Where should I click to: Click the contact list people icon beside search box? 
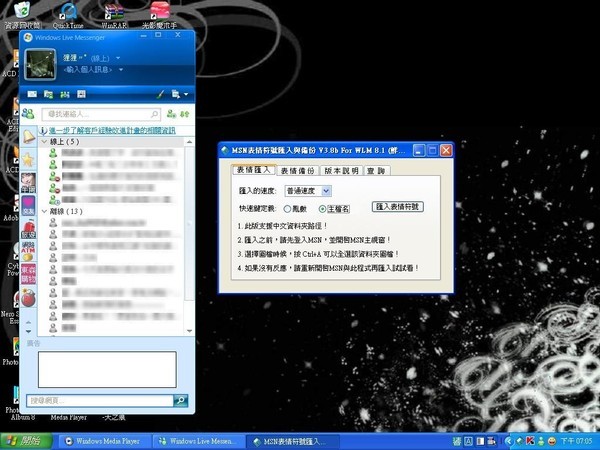(28, 114)
